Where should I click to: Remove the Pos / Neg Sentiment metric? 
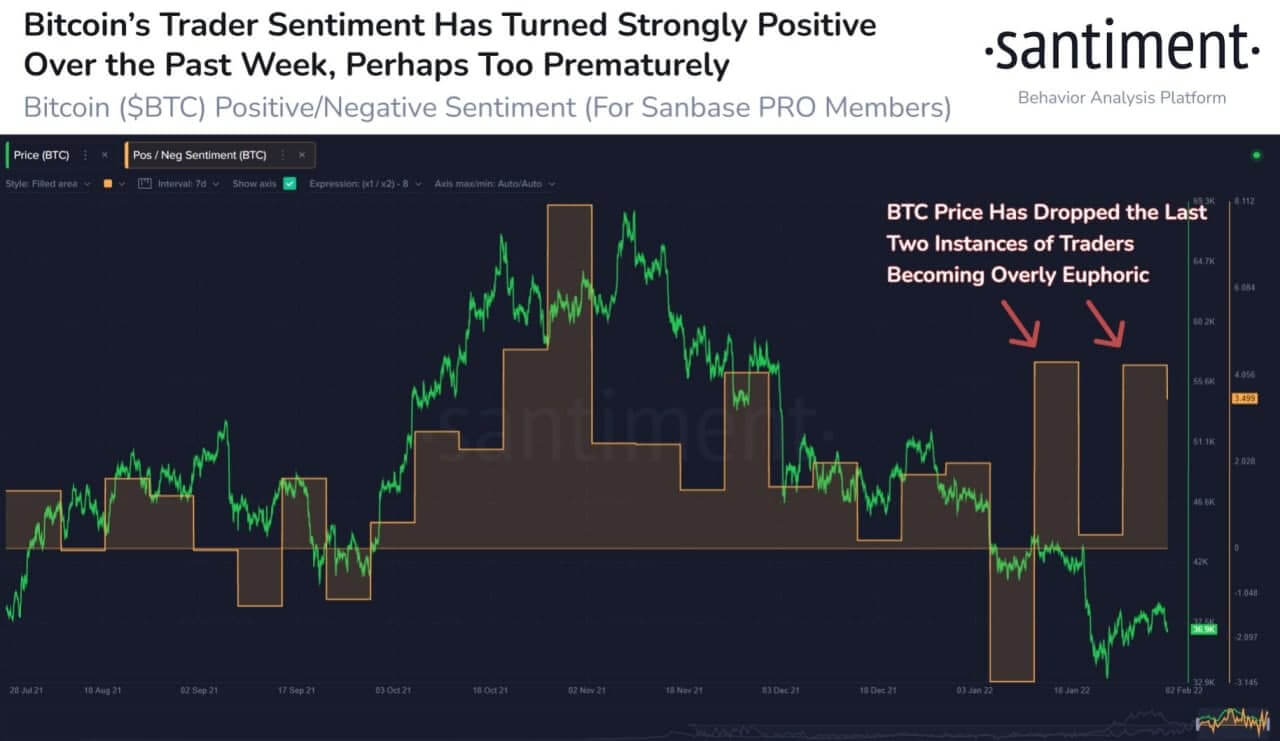coord(302,155)
